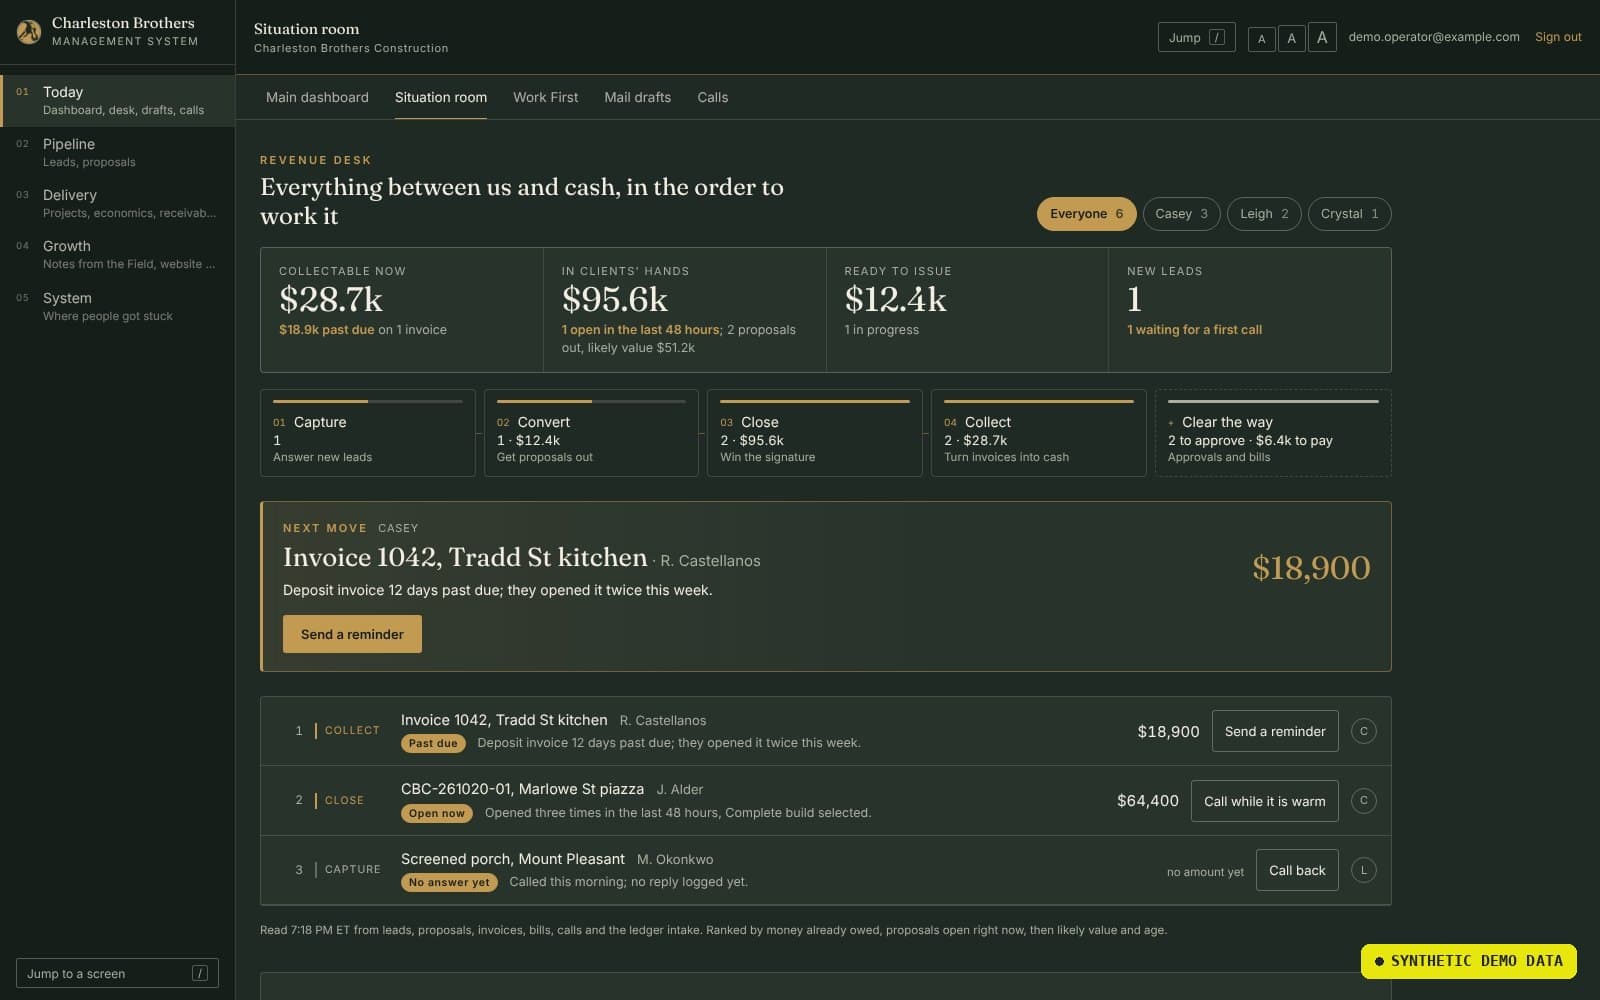Open Growth in the sidebar

(x=118, y=254)
